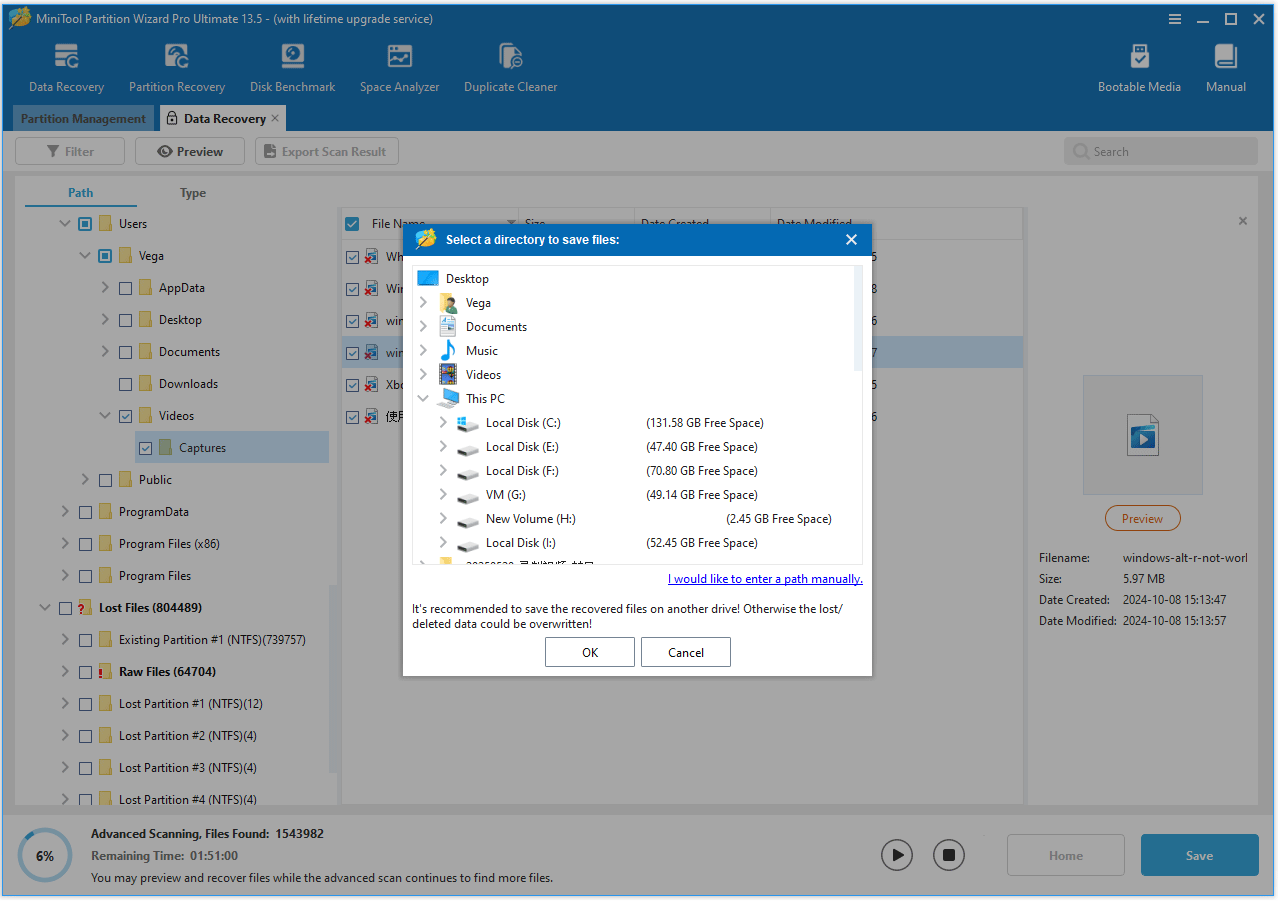Click the Search field

coord(1160,150)
